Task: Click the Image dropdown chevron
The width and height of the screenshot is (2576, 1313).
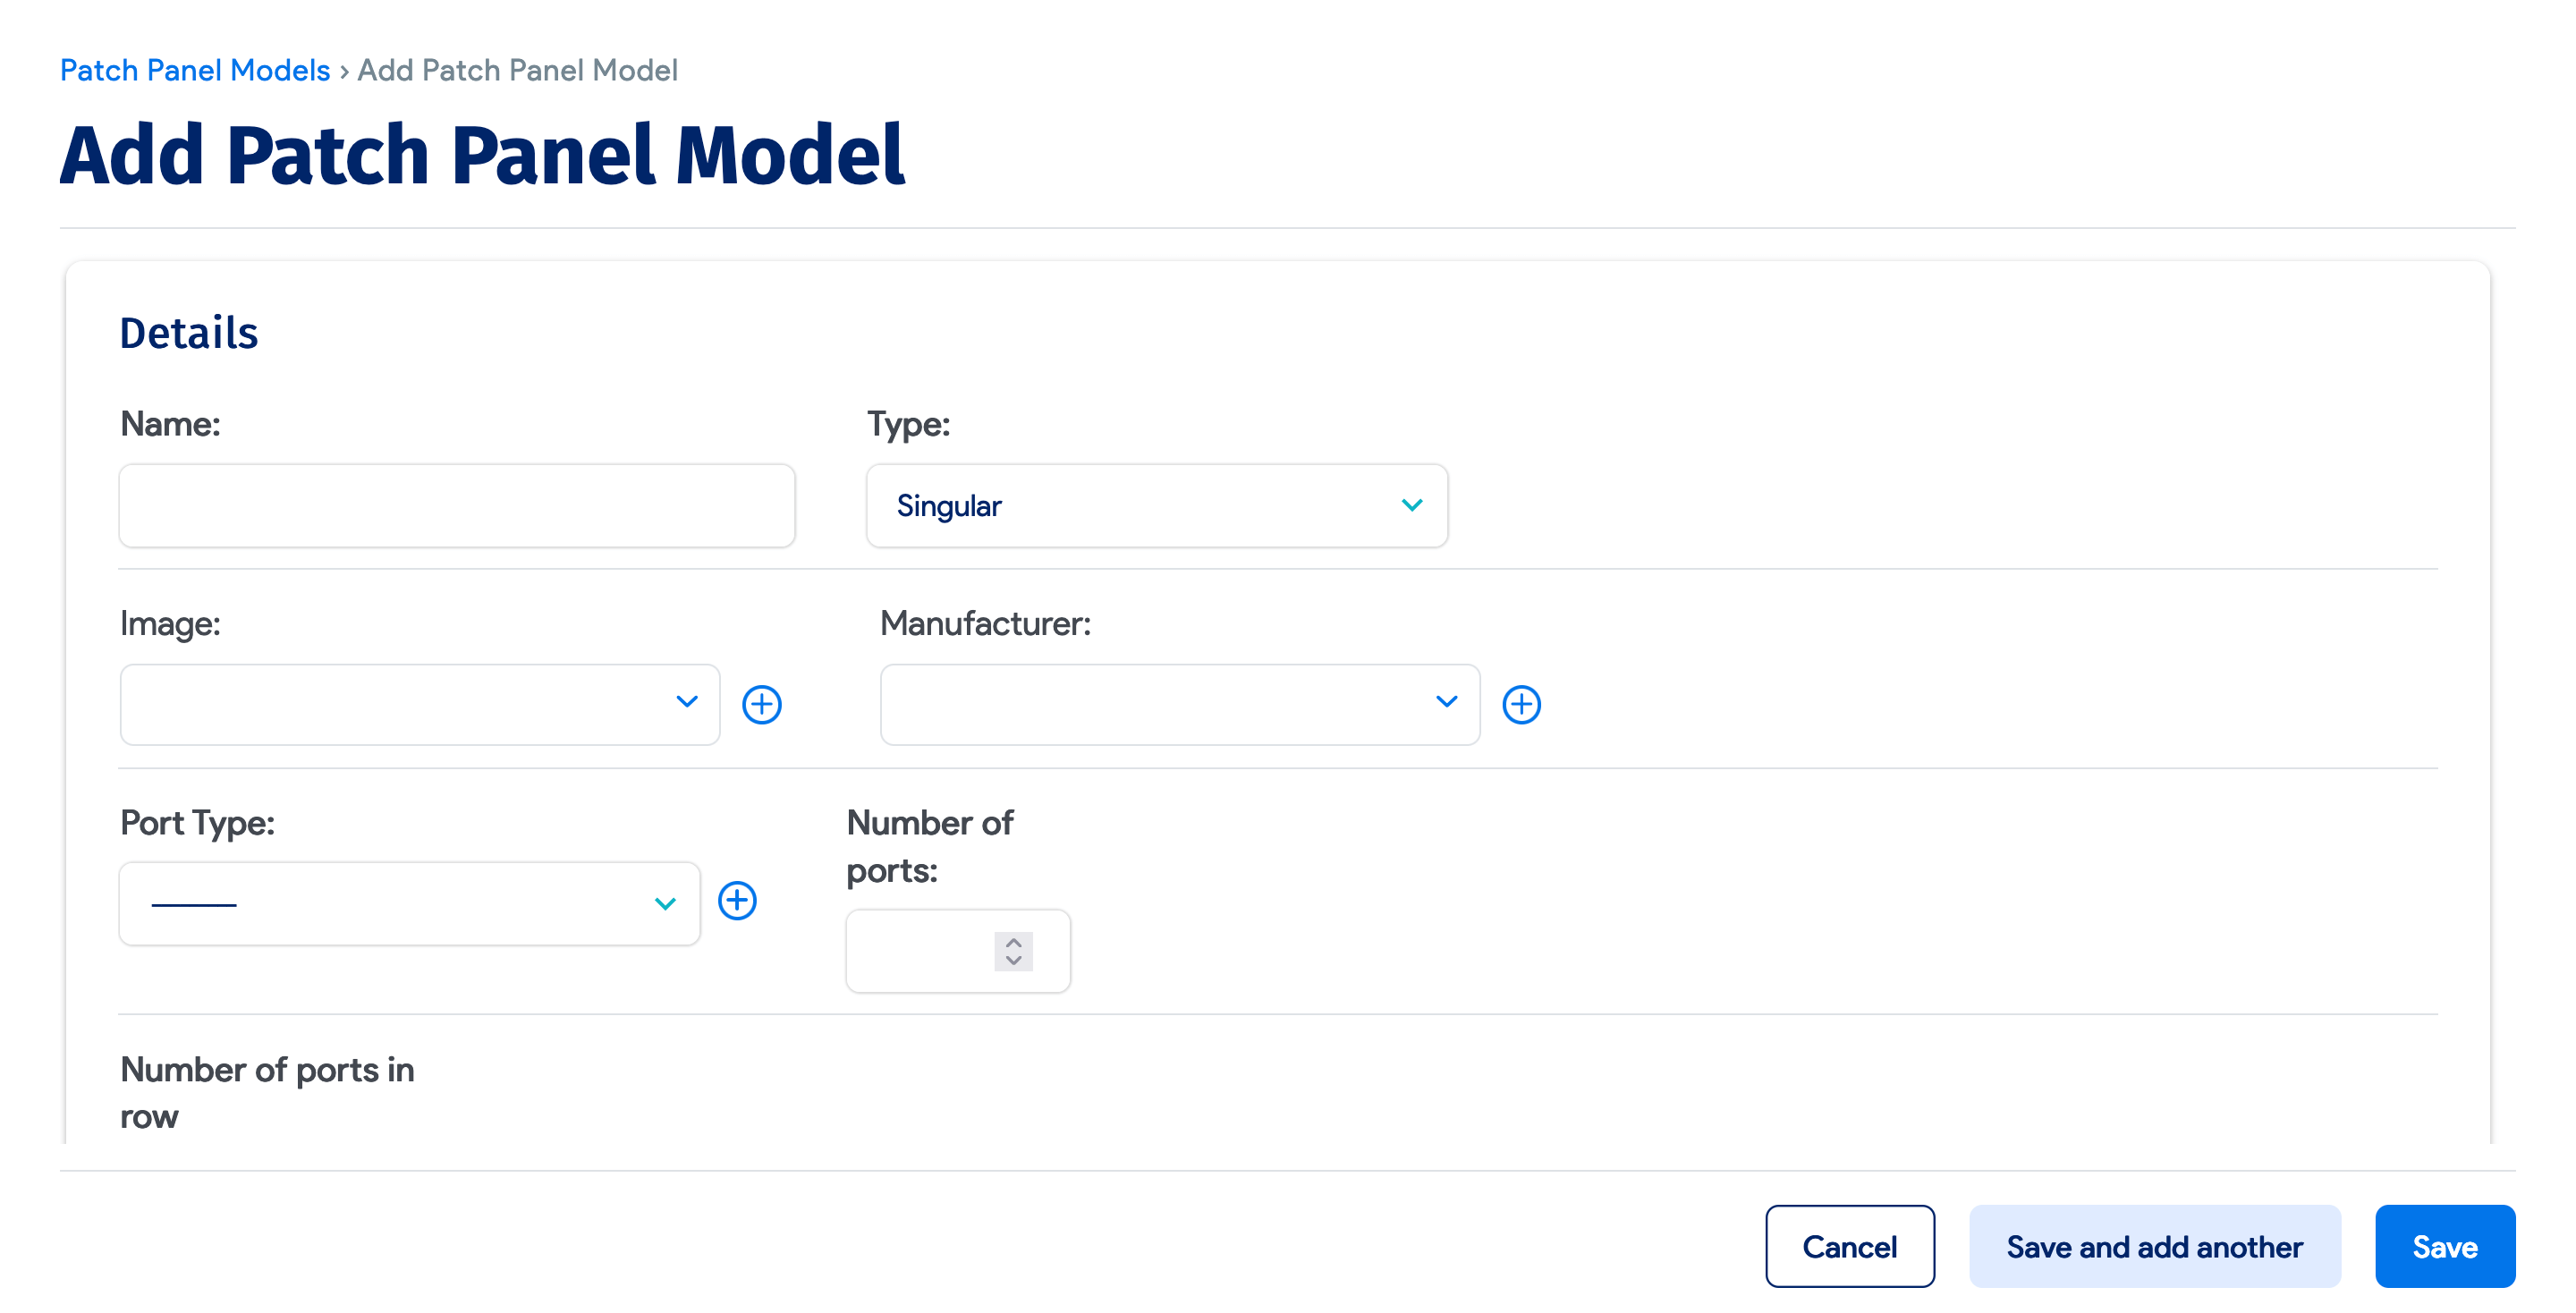Action: 687,704
